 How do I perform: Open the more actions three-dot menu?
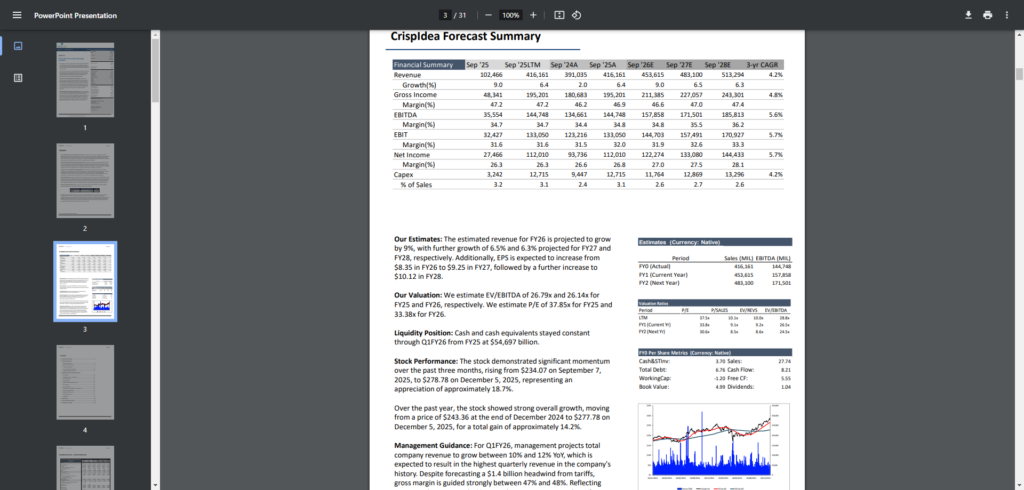pos(1008,15)
